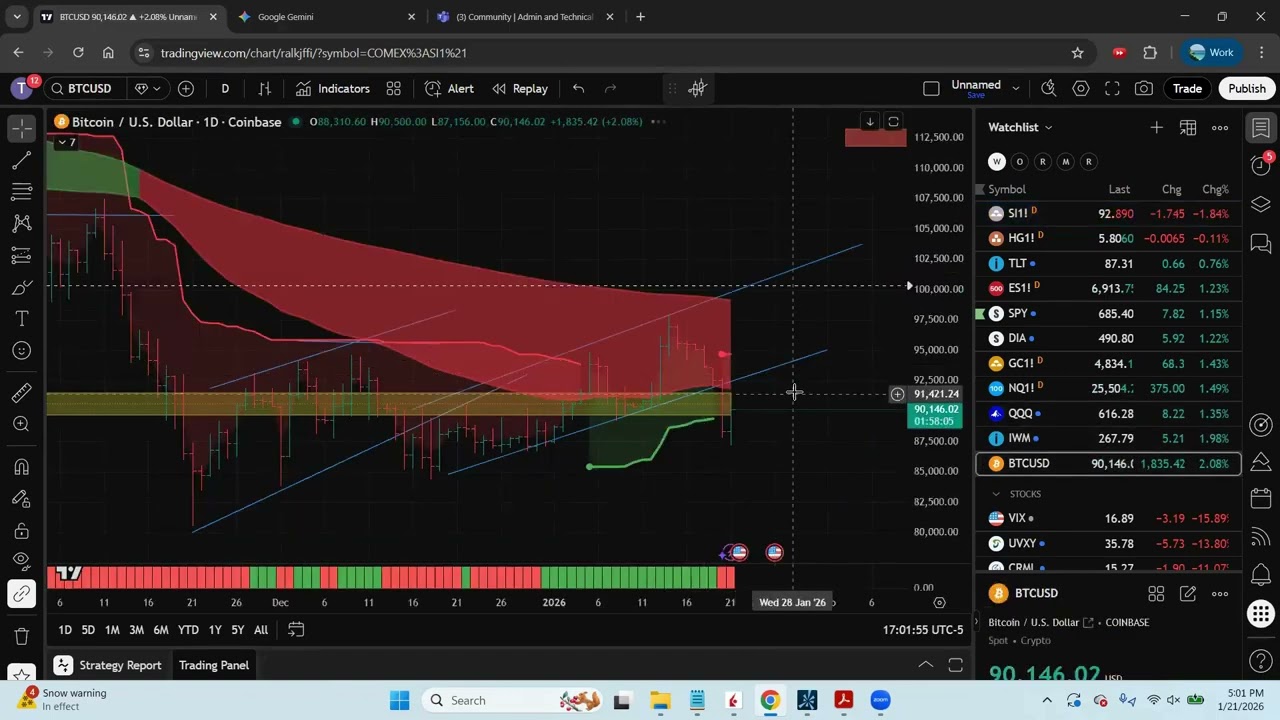Screen dimensions: 1280x720
Task: Expand the Watchlist name dropdown
Action: [x=1020, y=127]
